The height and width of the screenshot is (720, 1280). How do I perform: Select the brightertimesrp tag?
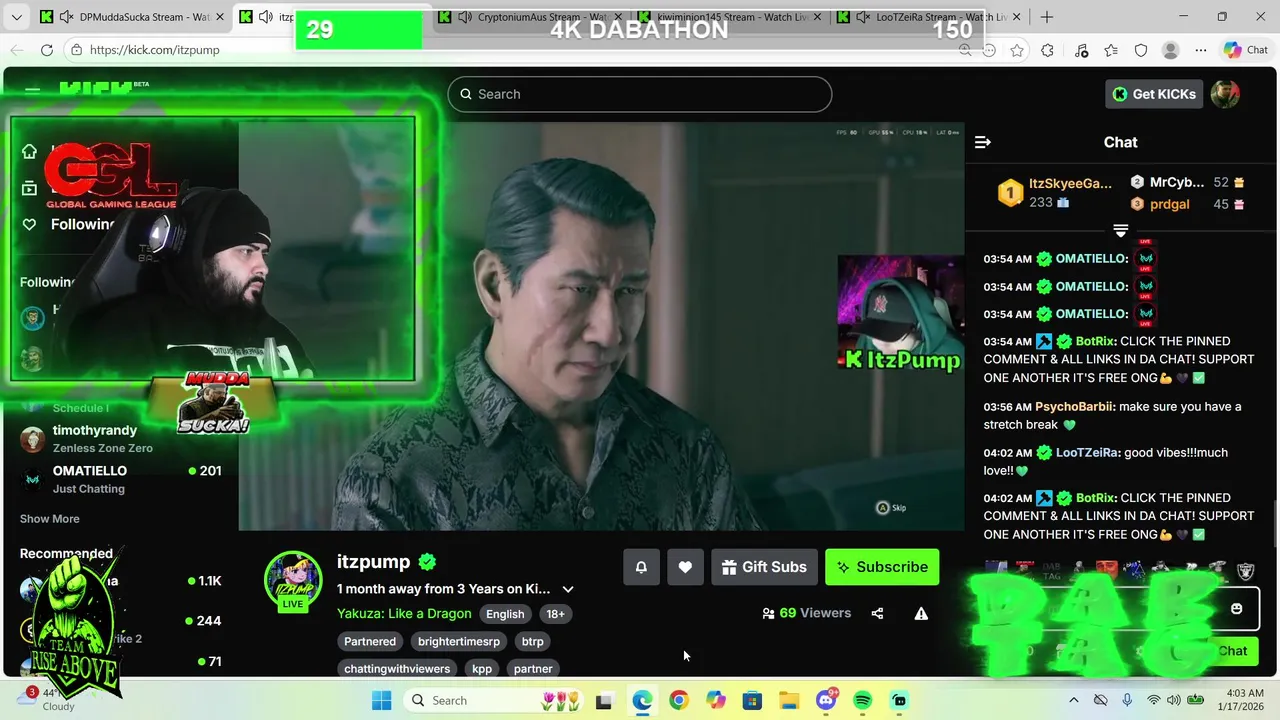point(459,642)
